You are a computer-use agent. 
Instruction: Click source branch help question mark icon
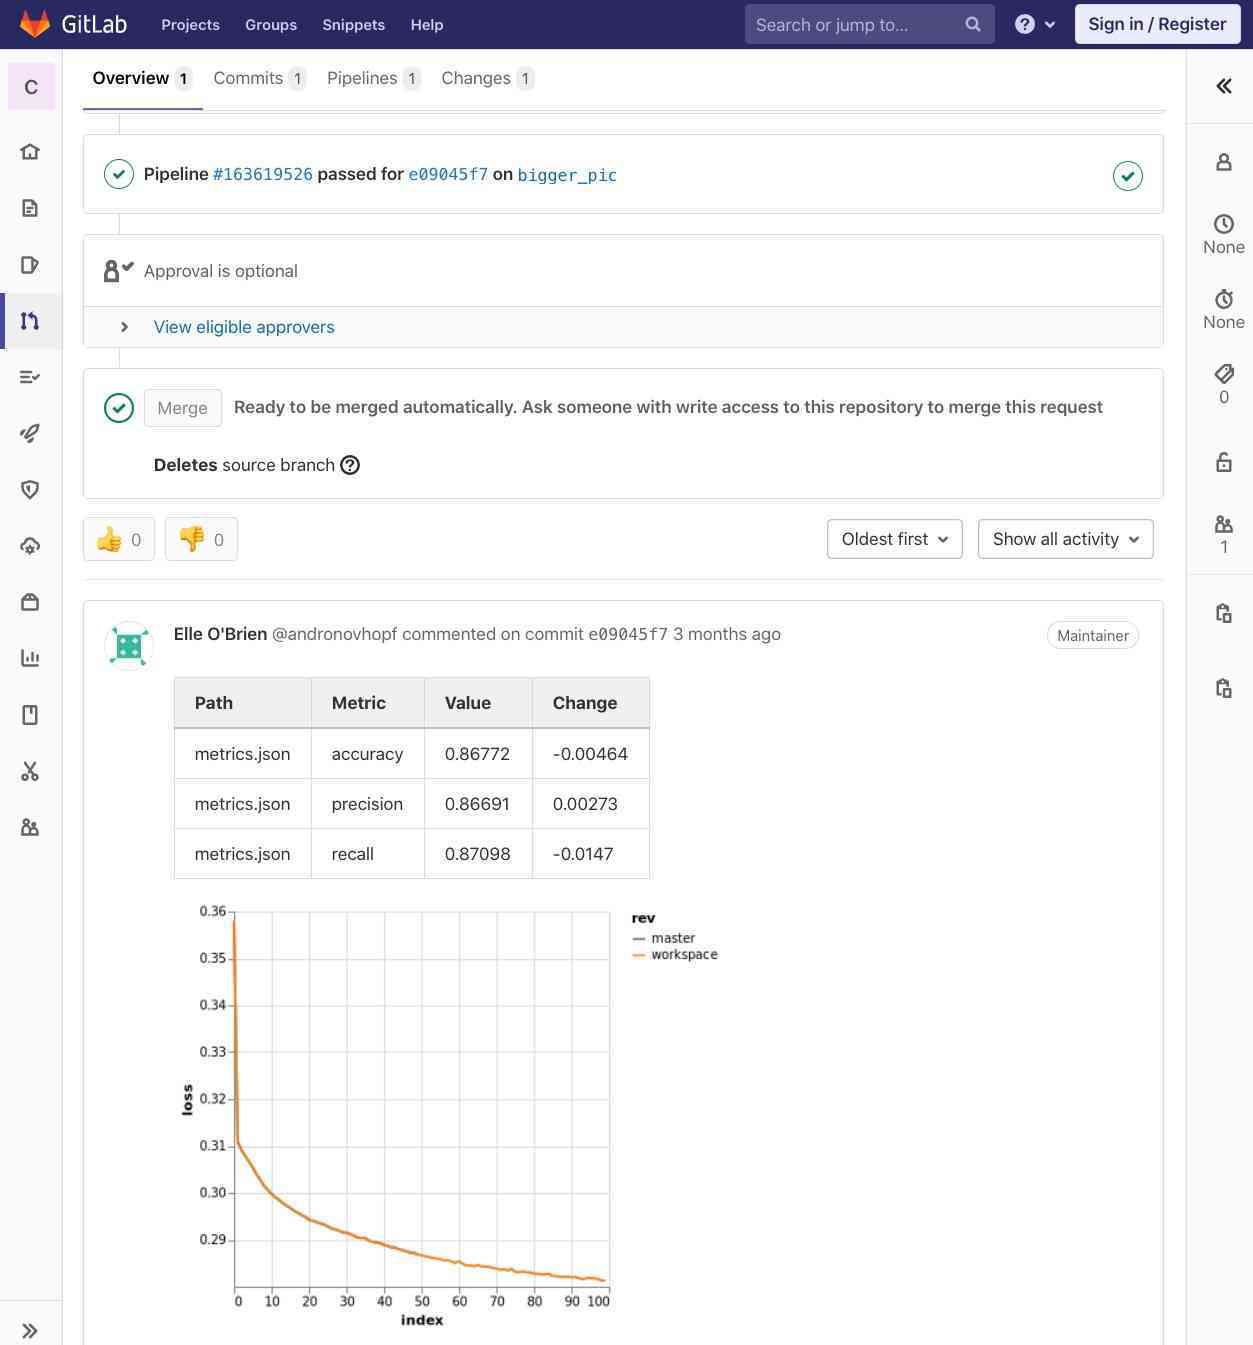(x=350, y=465)
